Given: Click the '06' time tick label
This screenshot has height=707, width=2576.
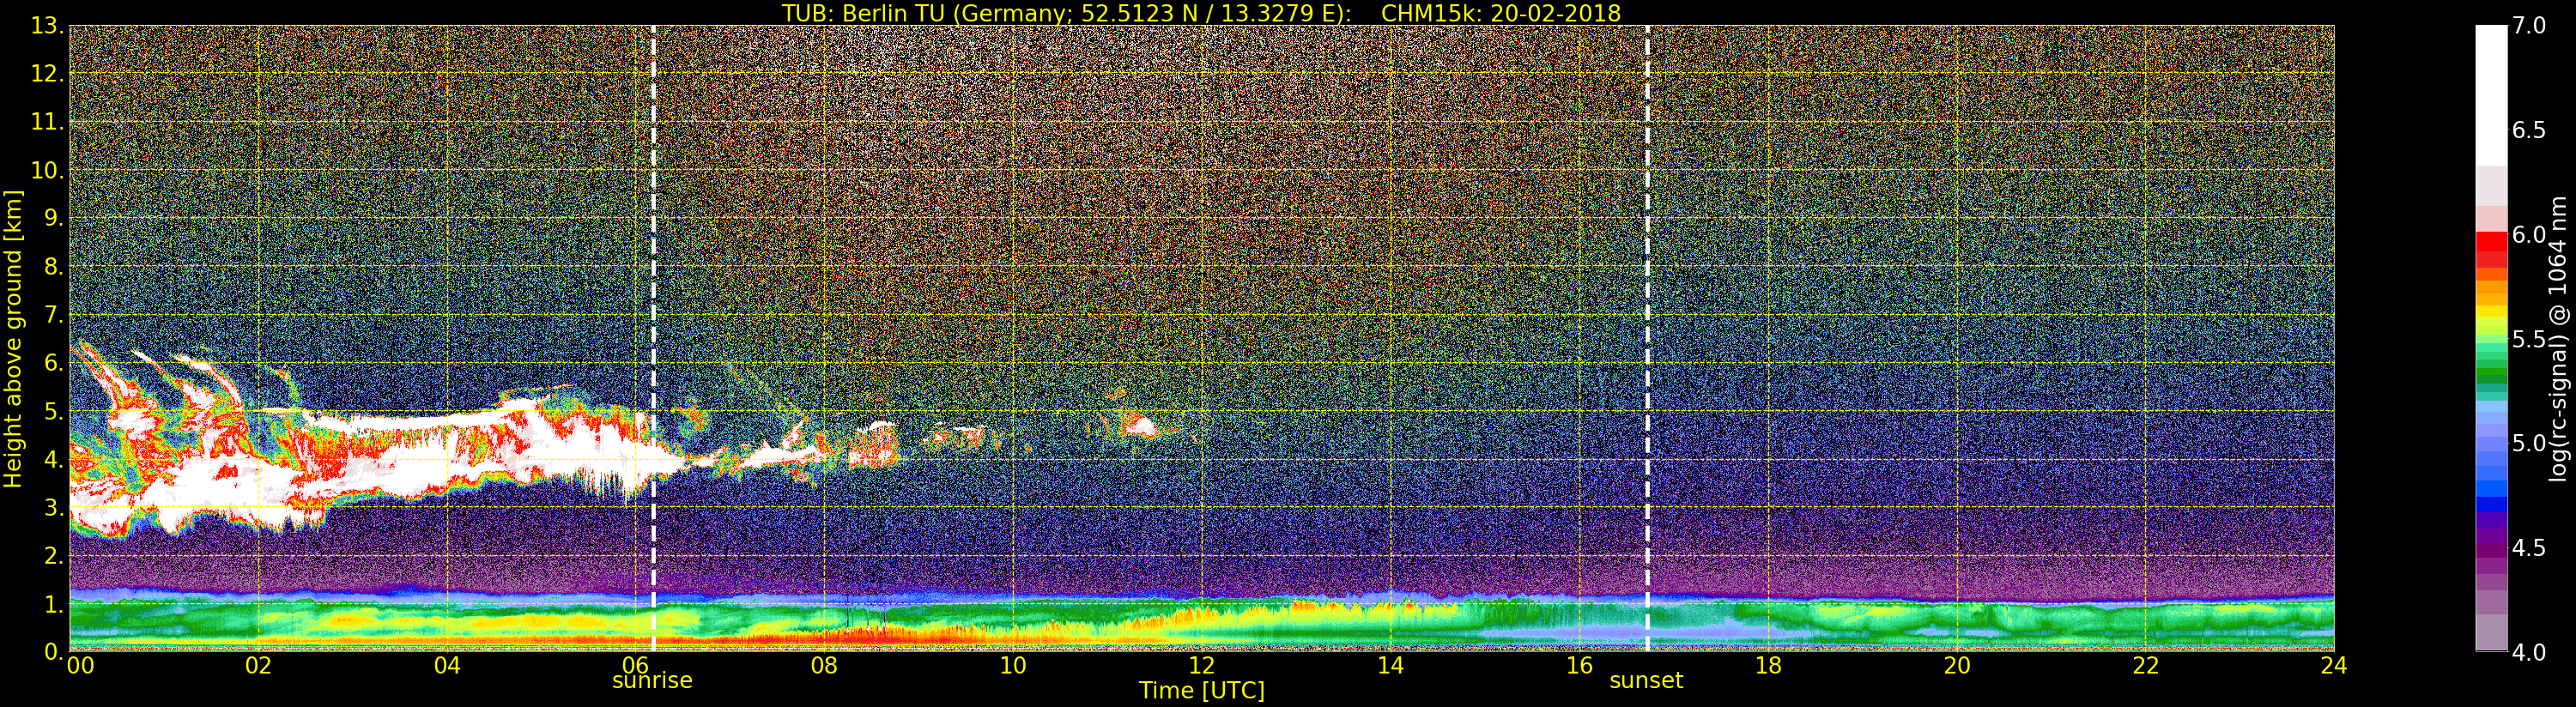Looking at the screenshot, I should [x=636, y=665].
